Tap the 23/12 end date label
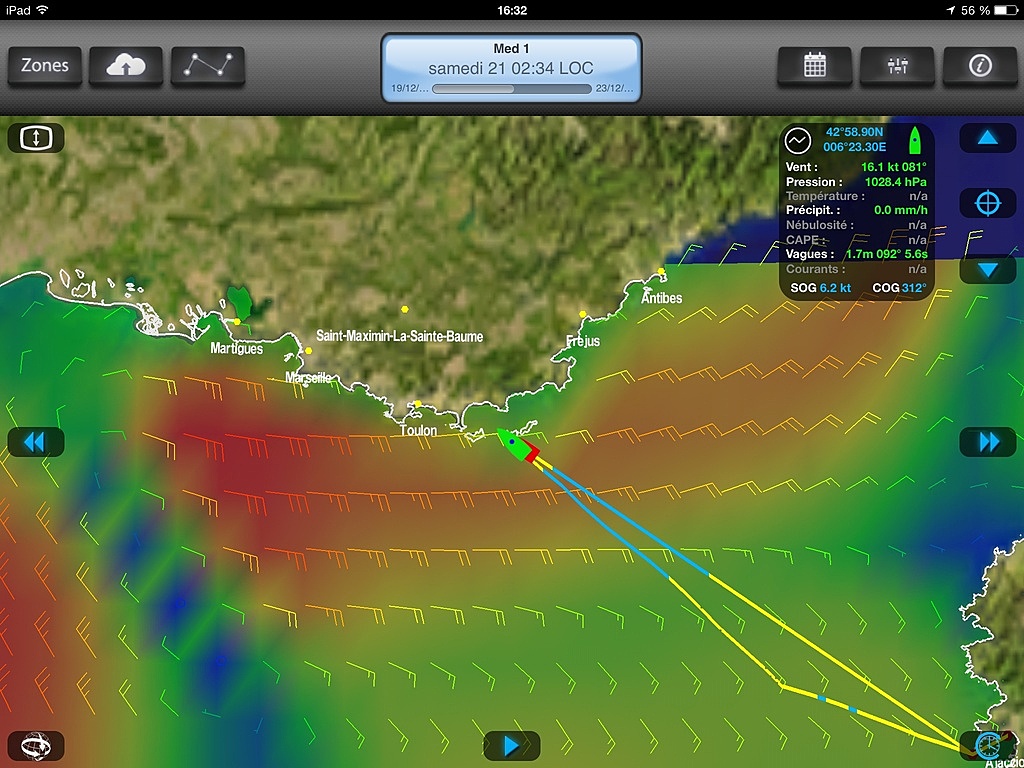Screen dimensions: 1024x768 click(x=614, y=89)
